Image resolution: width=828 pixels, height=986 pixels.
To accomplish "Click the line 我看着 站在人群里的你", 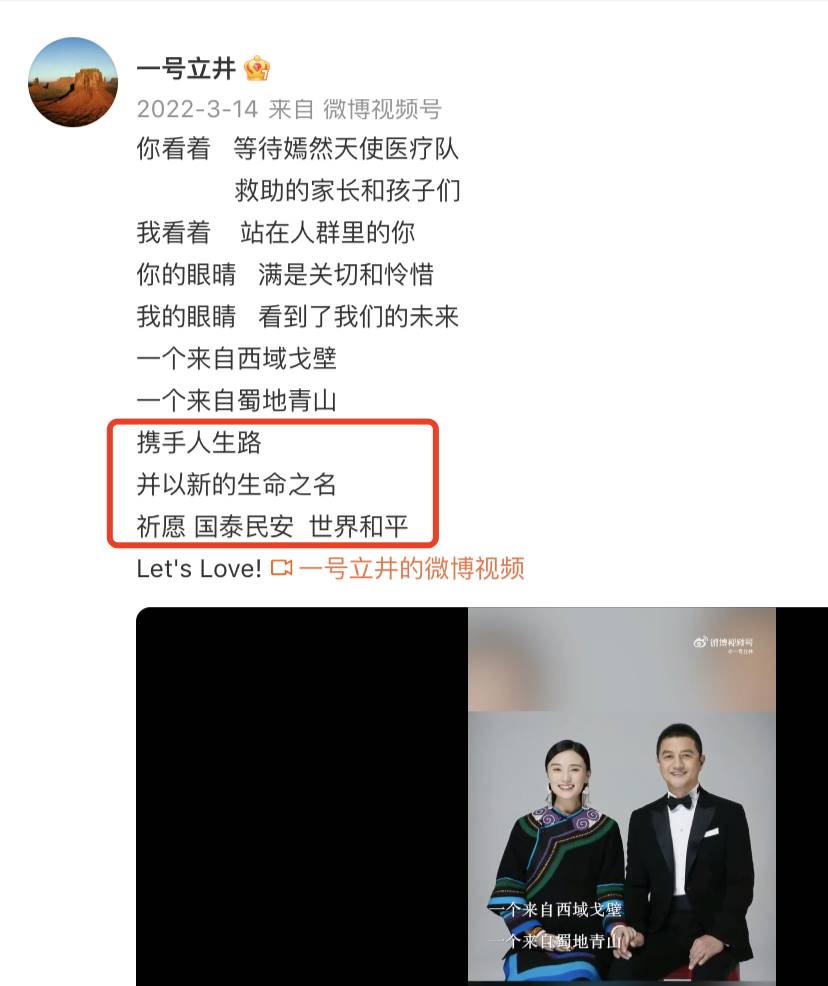I will [x=275, y=233].
